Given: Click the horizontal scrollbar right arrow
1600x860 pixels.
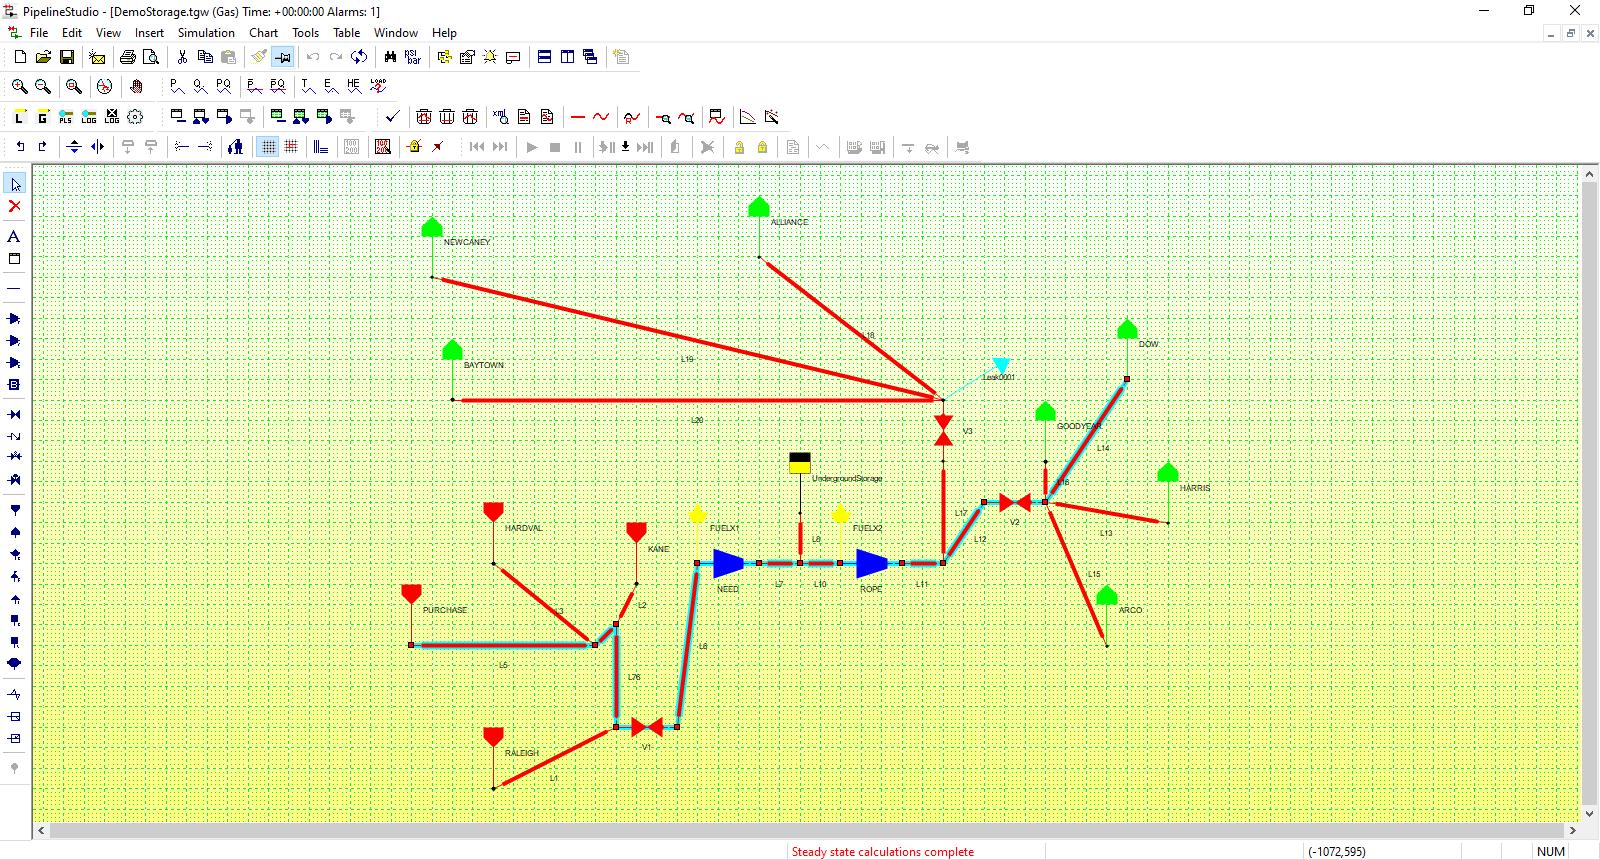Looking at the screenshot, I should 1572,830.
